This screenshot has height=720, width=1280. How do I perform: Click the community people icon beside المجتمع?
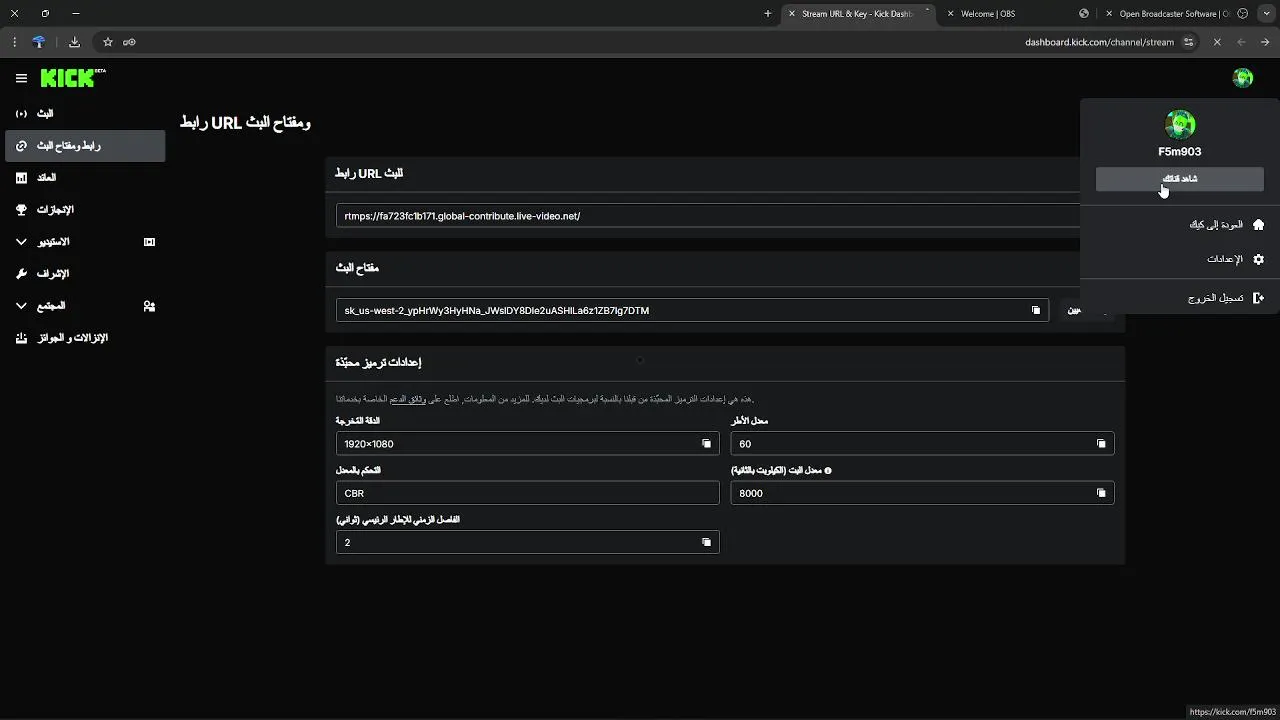(x=149, y=306)
